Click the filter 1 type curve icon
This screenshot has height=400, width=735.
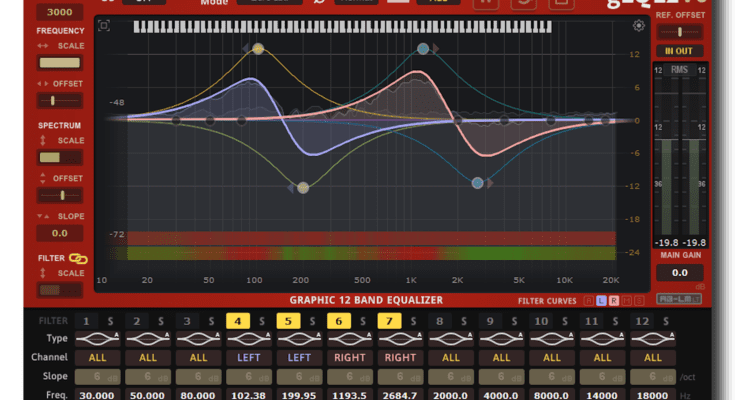click(x=97, y=339)
